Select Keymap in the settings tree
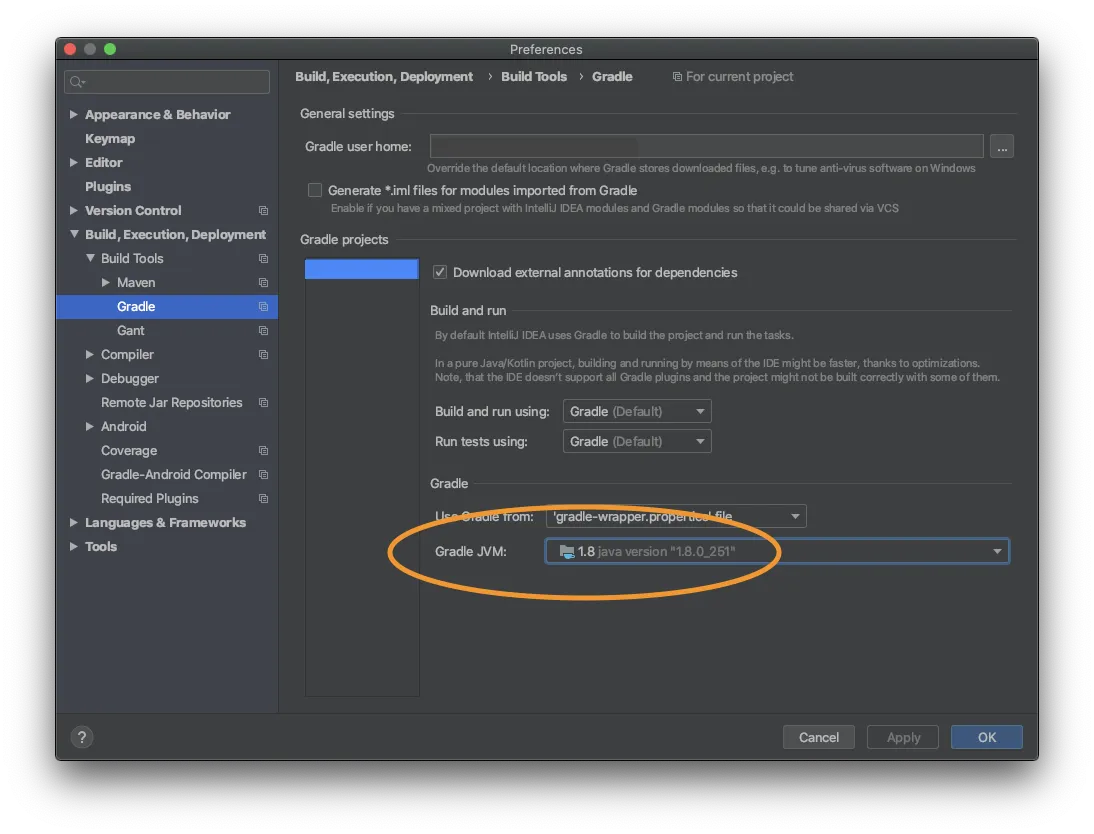The image size is (1094, 834). point(110,139)
